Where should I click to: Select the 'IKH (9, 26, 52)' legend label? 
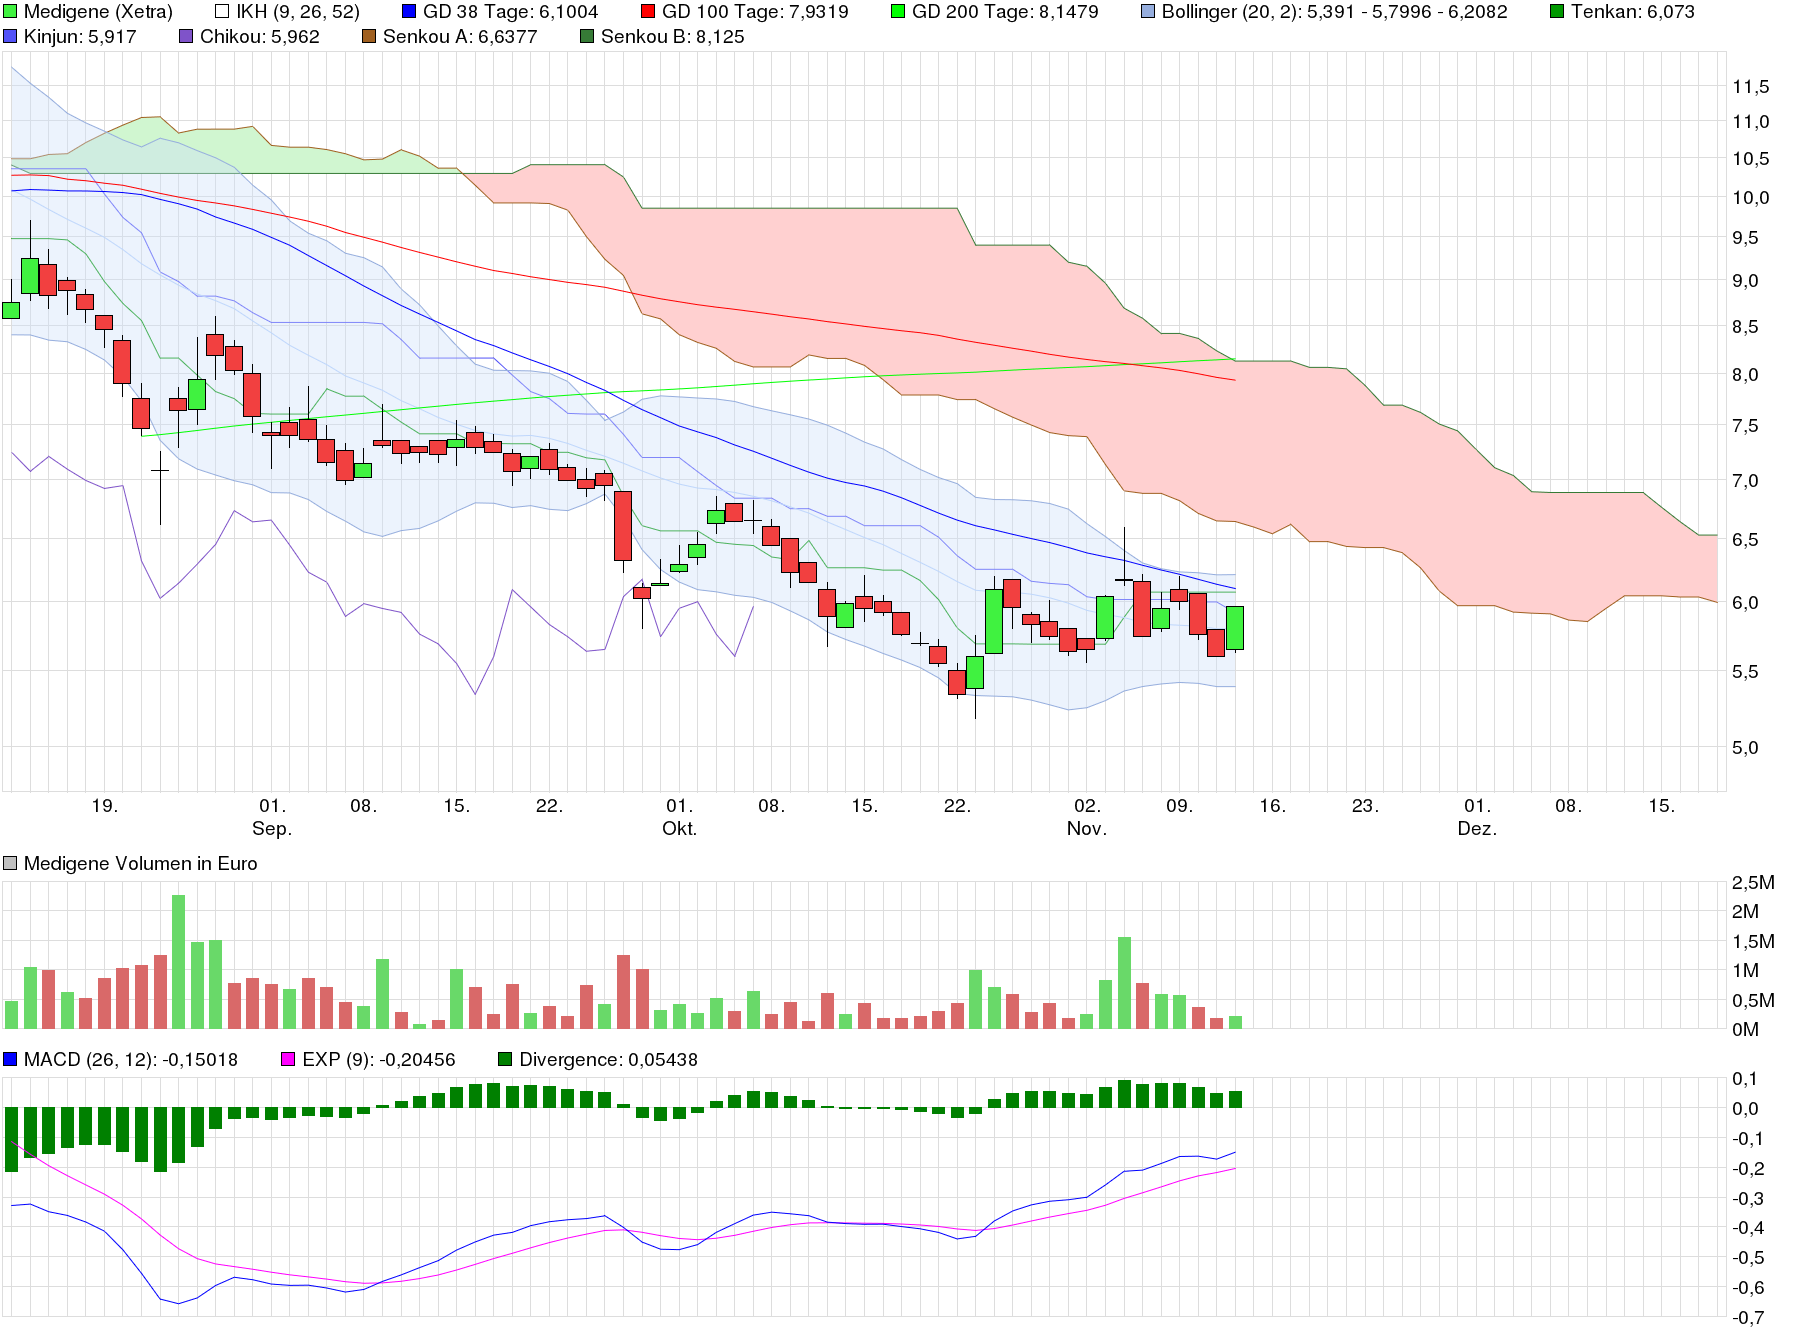[298, 12]
